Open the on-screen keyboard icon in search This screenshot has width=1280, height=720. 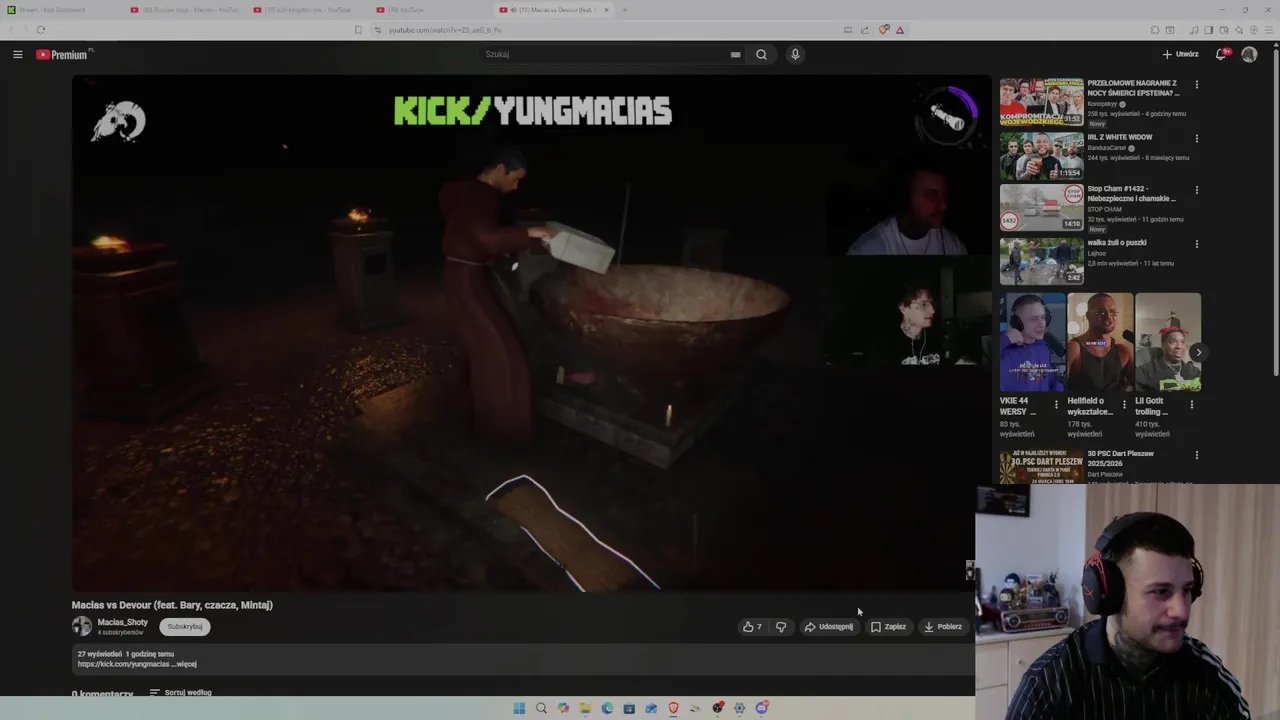tap(735, 54)
